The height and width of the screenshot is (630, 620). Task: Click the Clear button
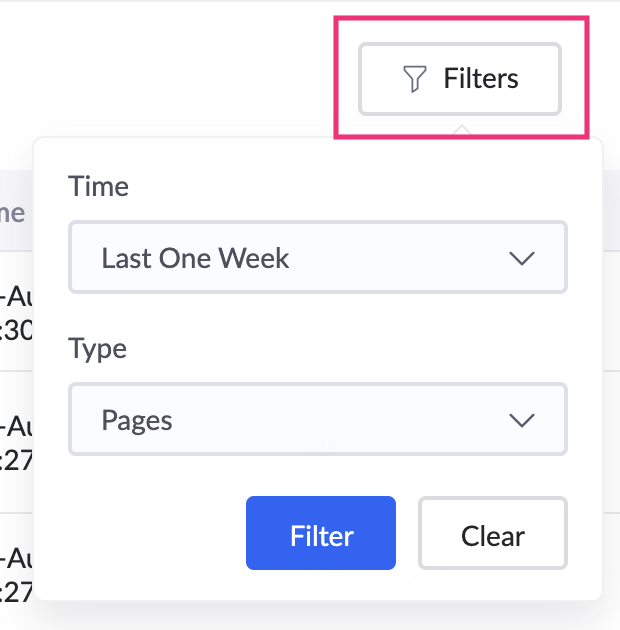(493, 533)
